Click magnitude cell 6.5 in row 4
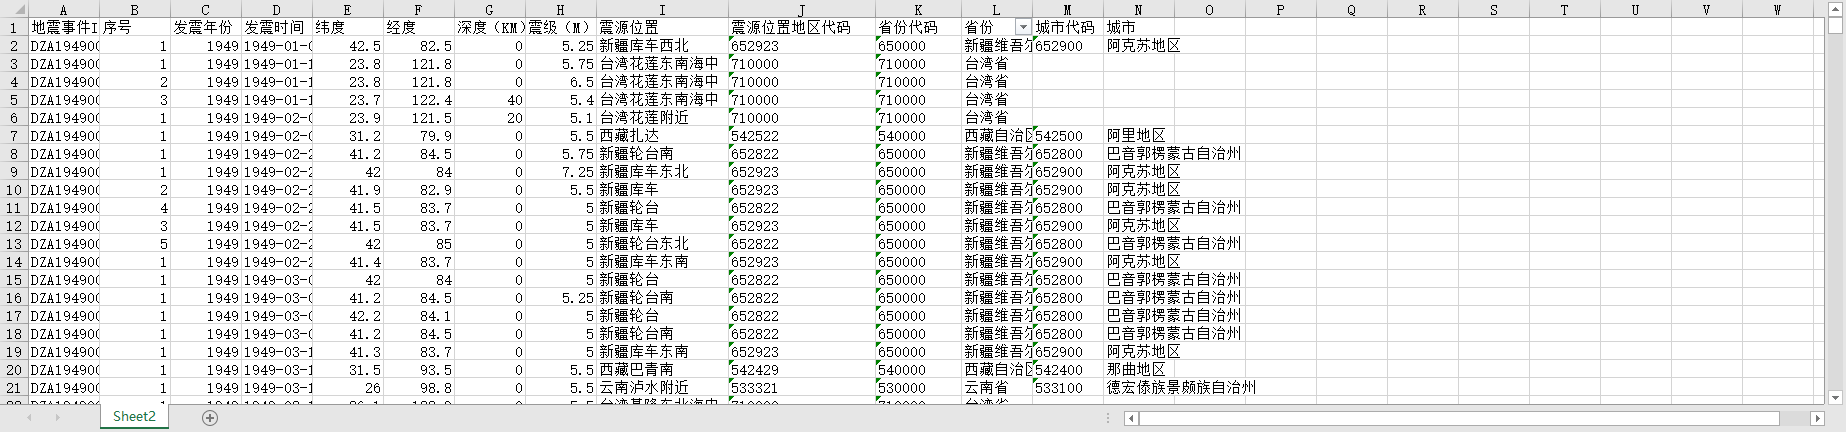Image resolution: width=1846 pixels, height=432 pixels. [561, 81]
